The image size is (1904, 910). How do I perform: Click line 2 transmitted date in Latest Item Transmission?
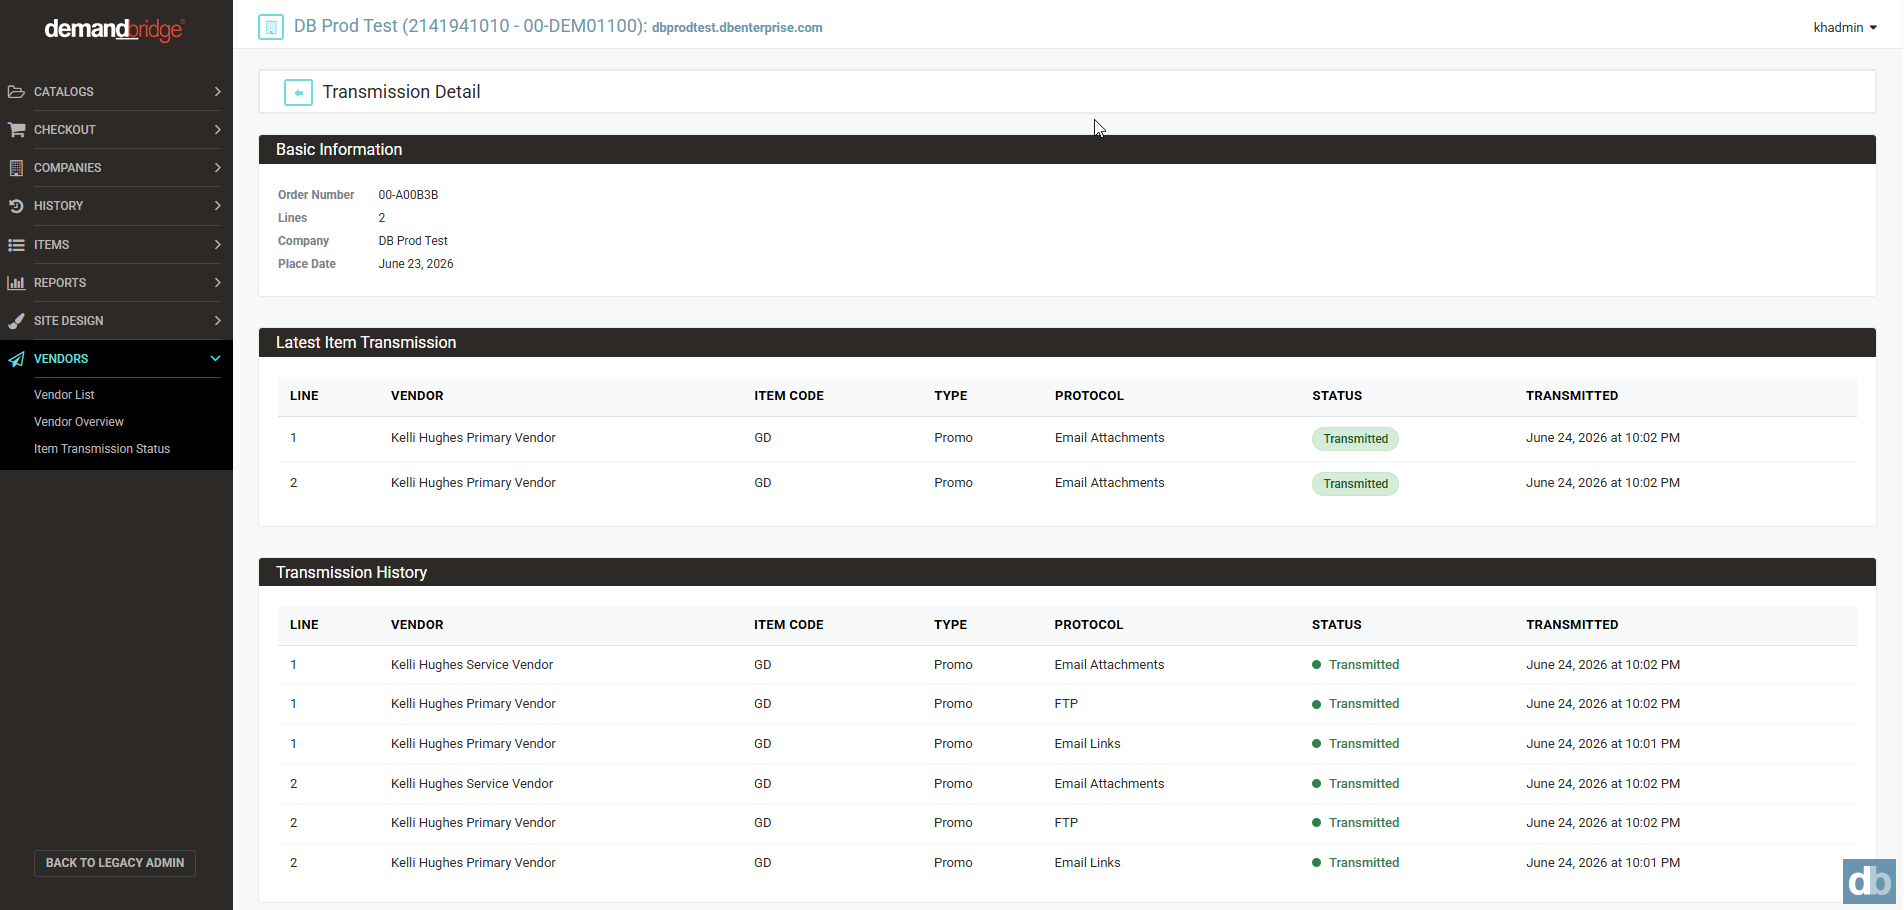[1603, 483]
